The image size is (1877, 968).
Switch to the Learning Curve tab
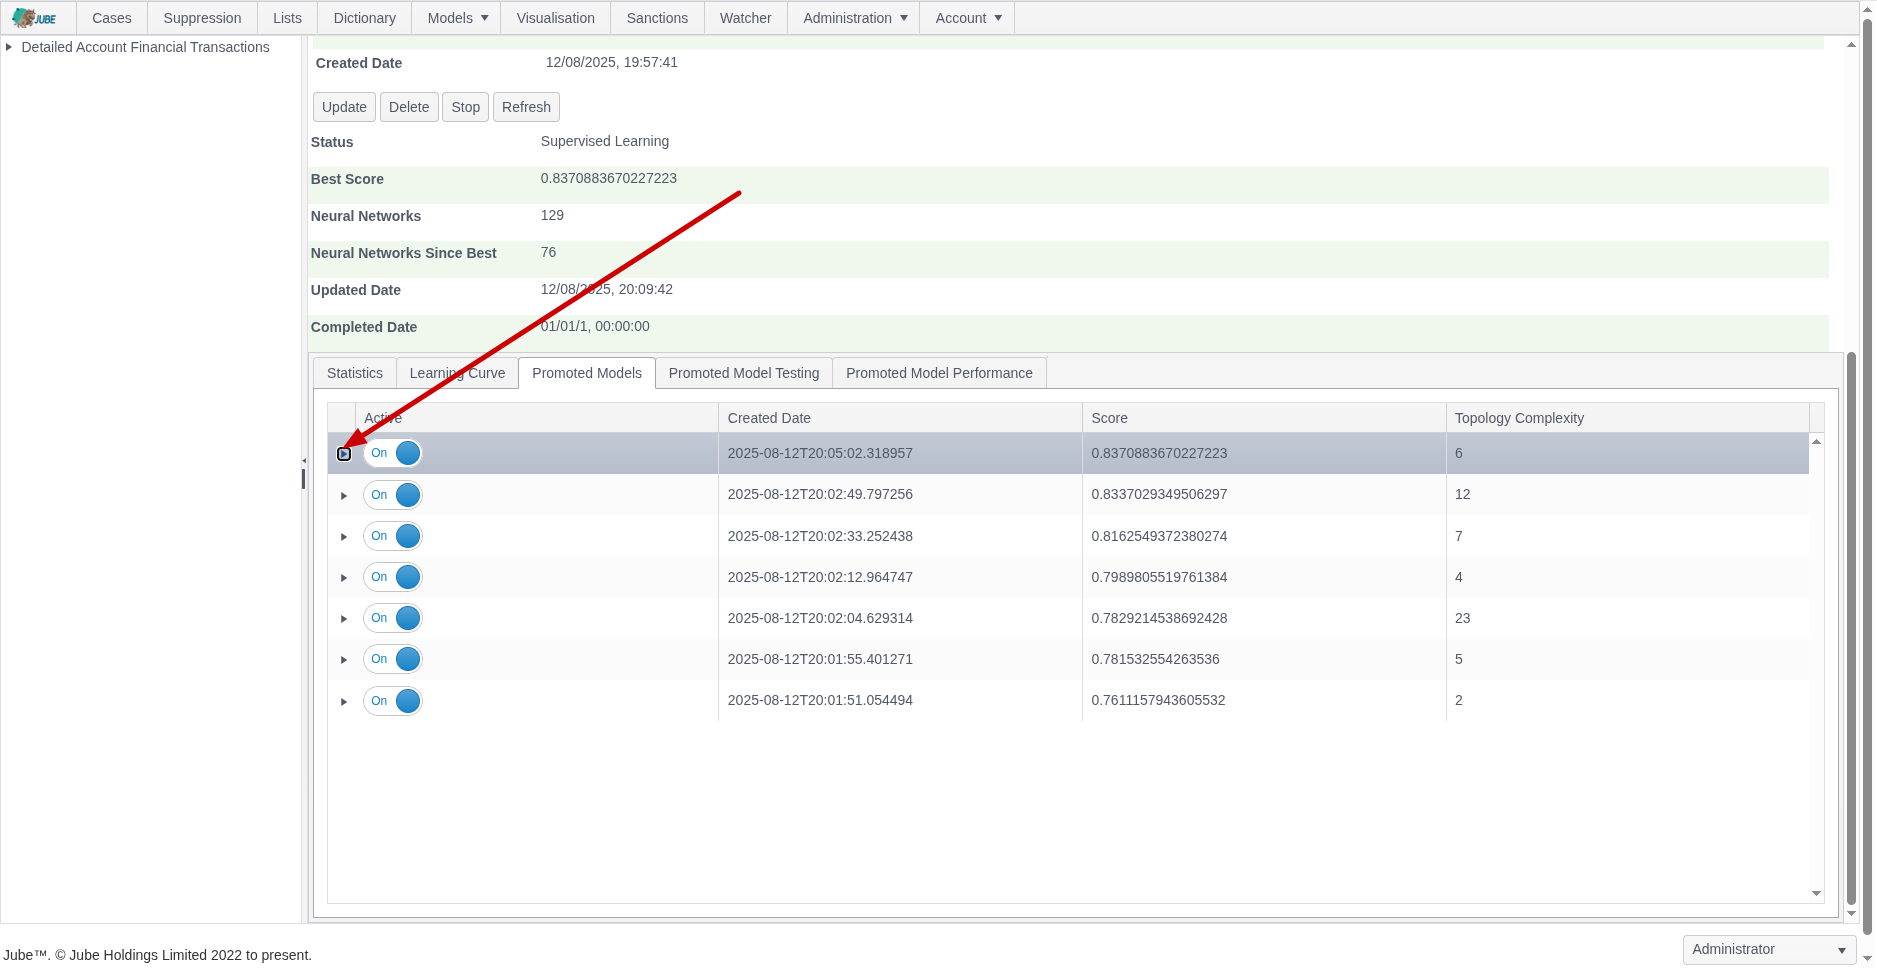pos(457,373)
